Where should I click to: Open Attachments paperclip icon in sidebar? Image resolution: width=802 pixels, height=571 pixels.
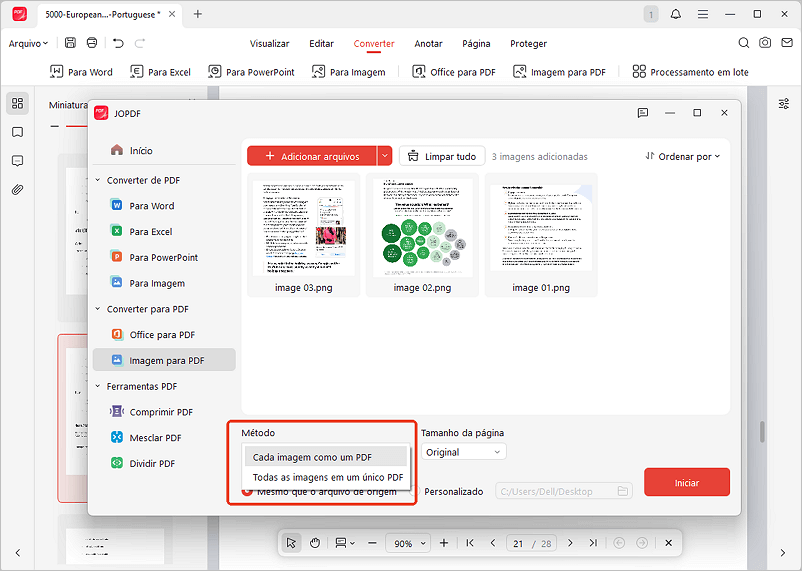17,190
